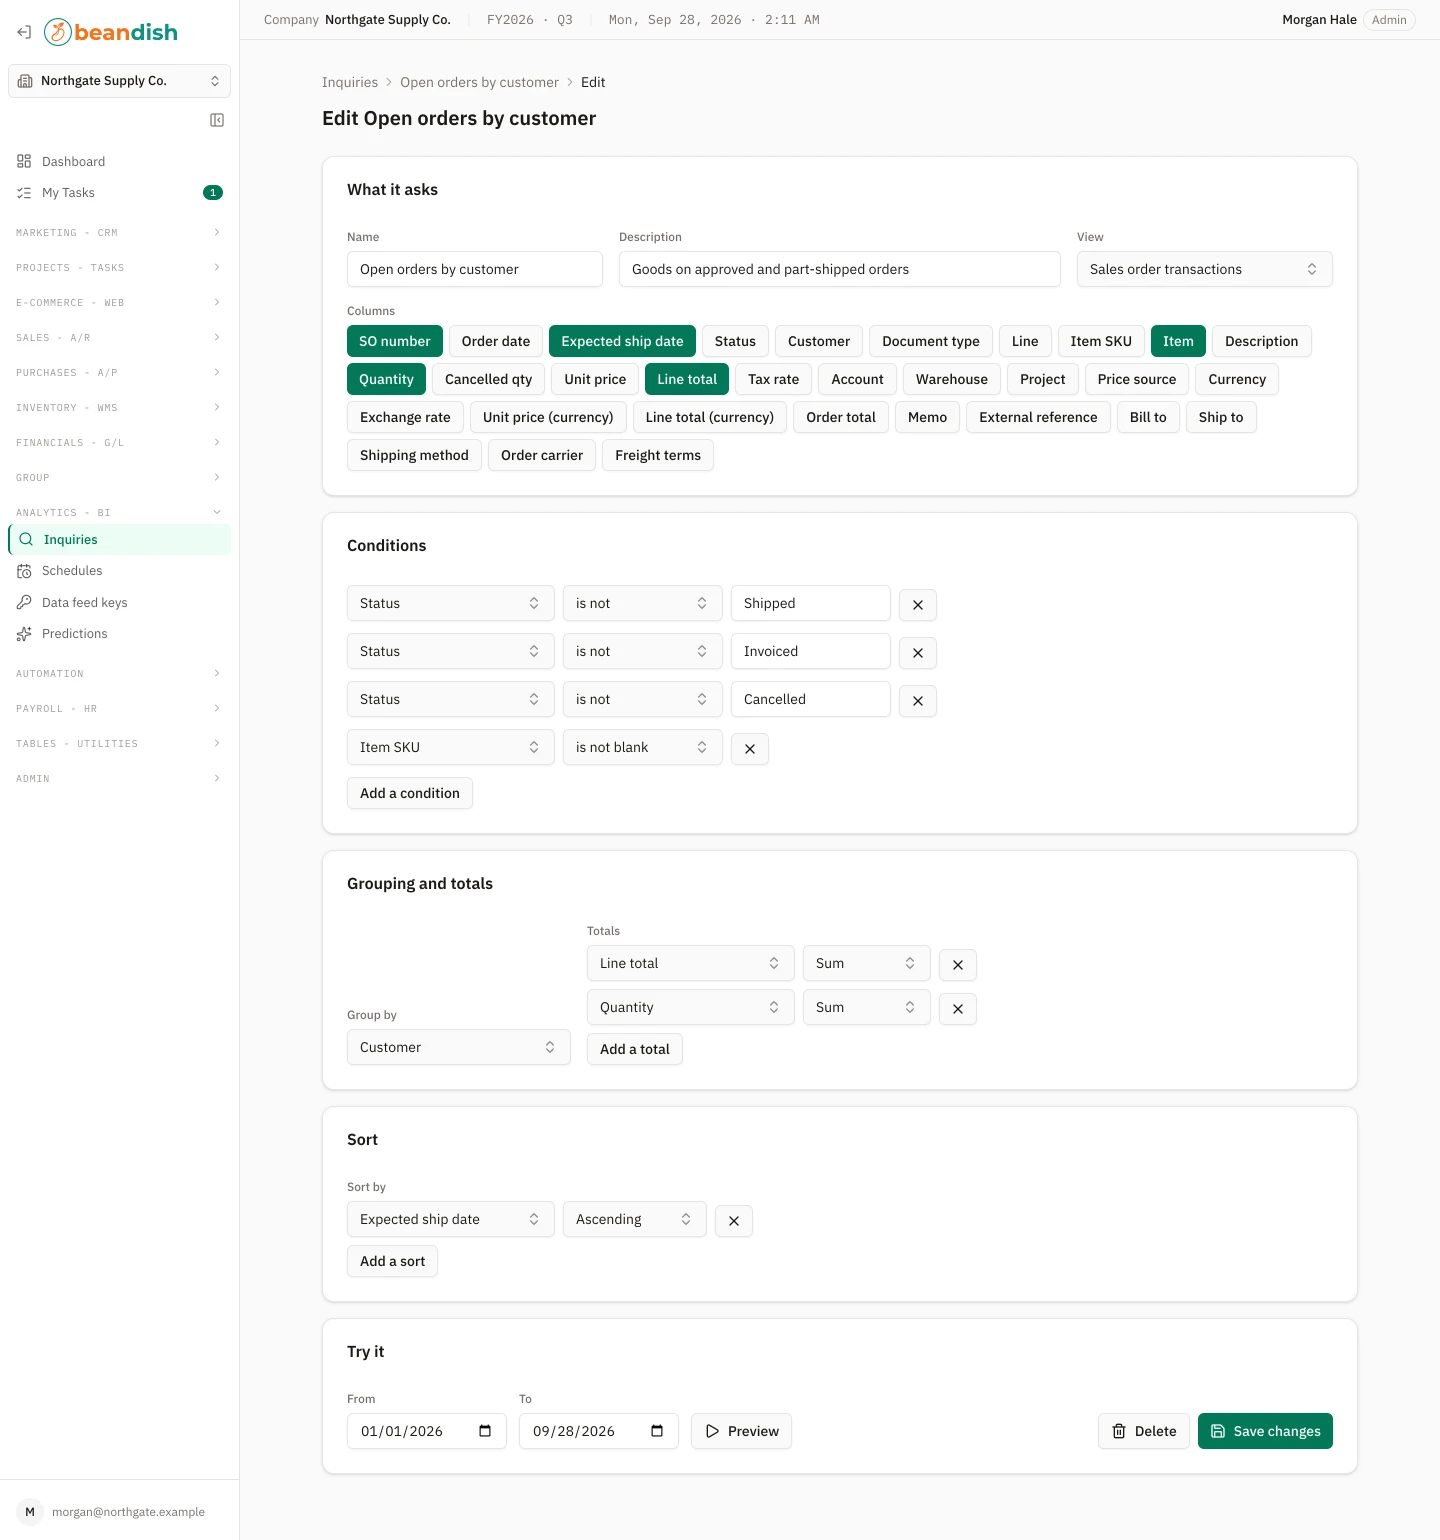Enable the Order date column chip
Viewport: 1440px width, 1540px height.
point(496,341)
